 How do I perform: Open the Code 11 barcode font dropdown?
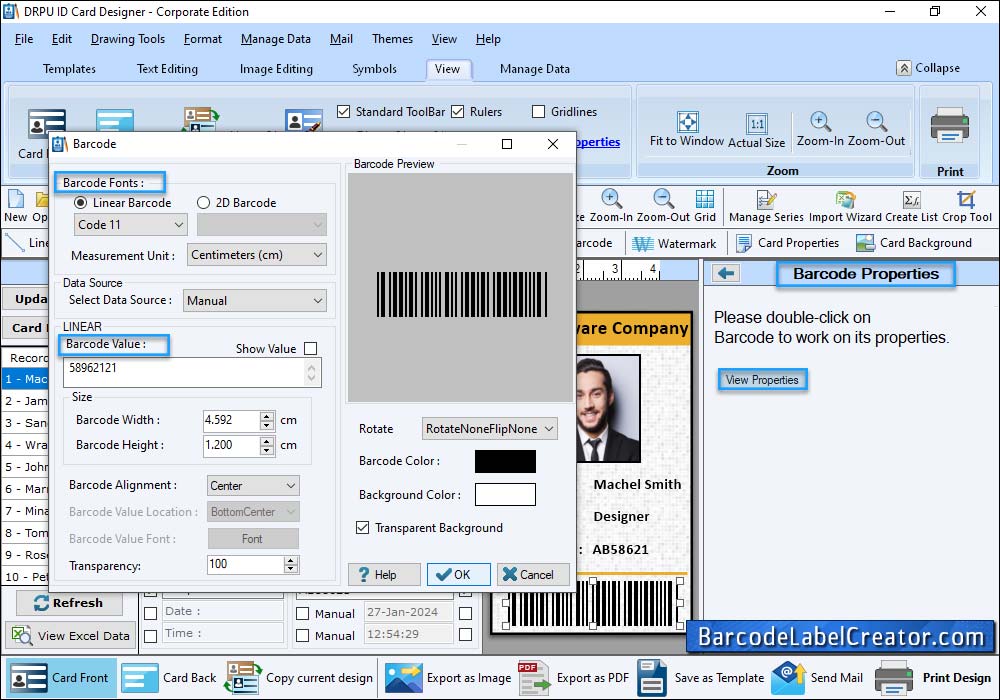[131, 224]
